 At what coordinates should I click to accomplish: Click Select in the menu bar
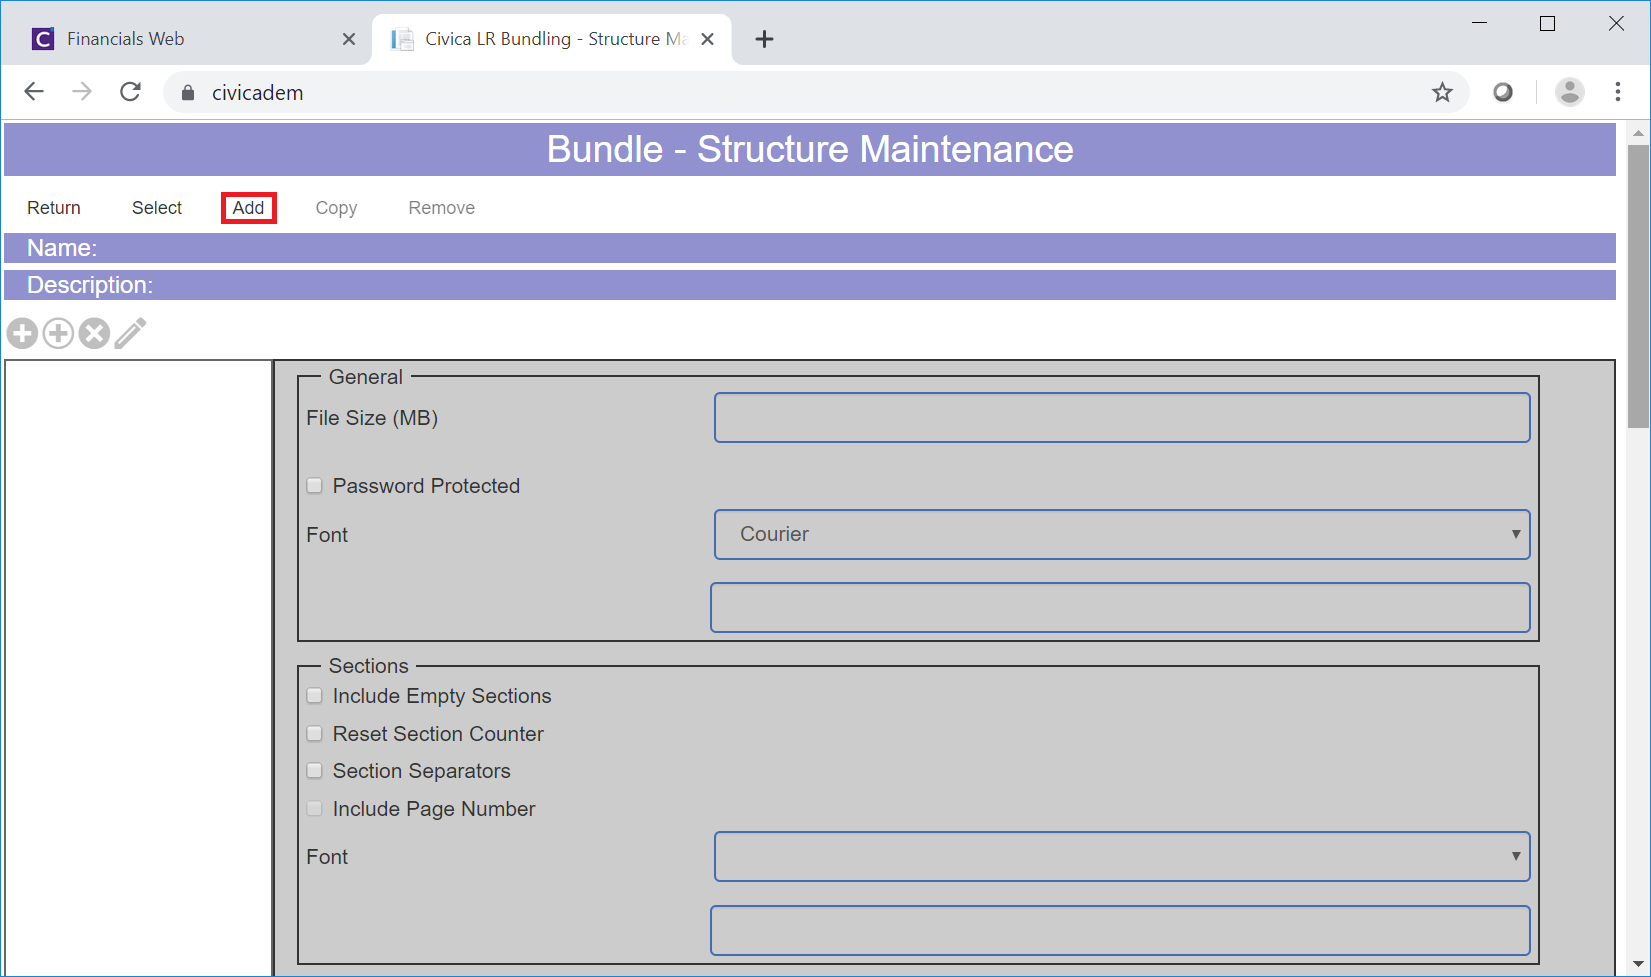point(157,208)
